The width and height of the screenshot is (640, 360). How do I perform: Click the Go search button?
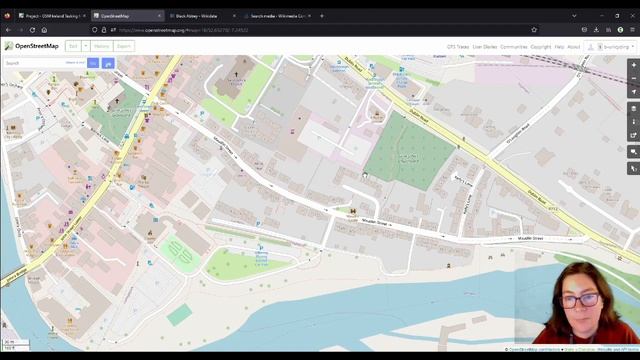(93, 63)
